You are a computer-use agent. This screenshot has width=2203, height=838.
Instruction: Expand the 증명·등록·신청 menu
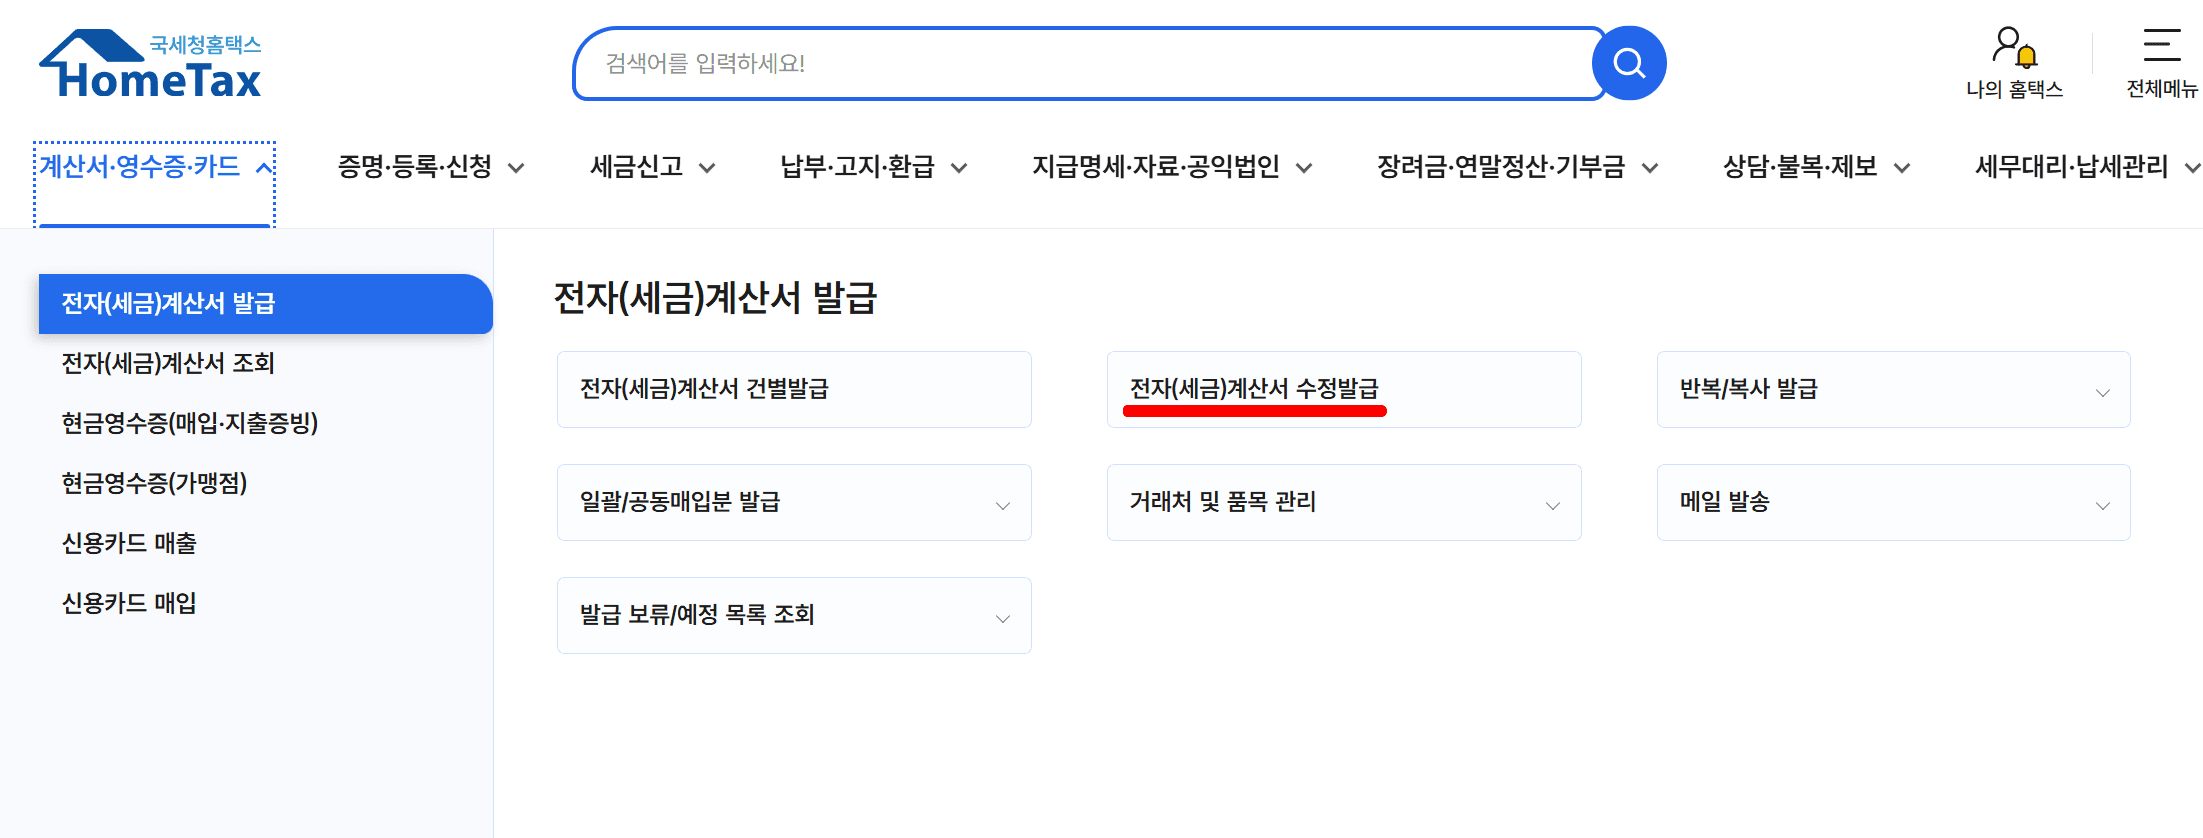pos(431,167)
